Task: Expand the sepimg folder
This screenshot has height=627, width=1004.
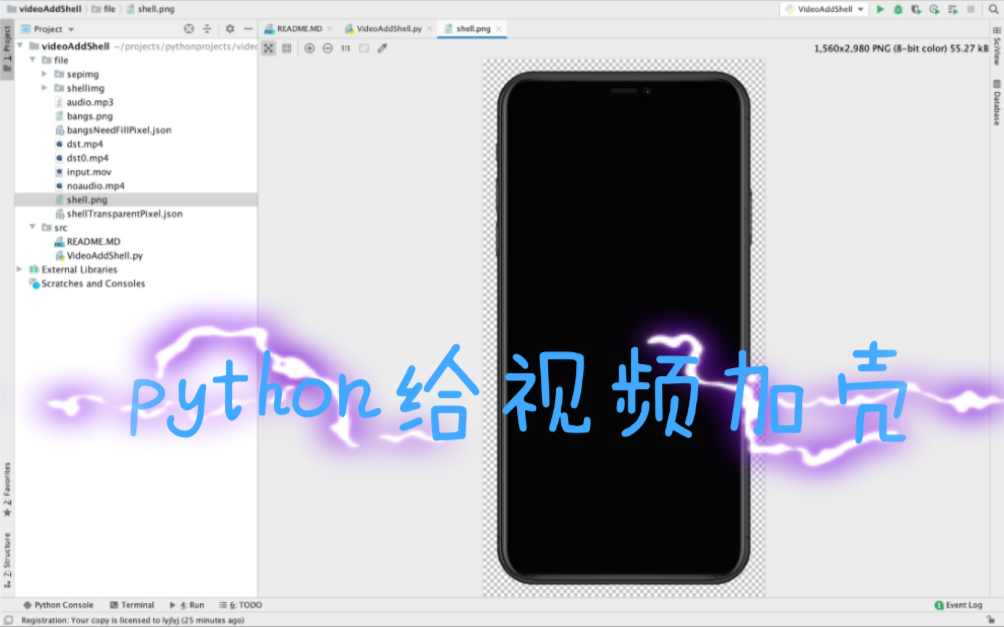Action: point(43,73)
